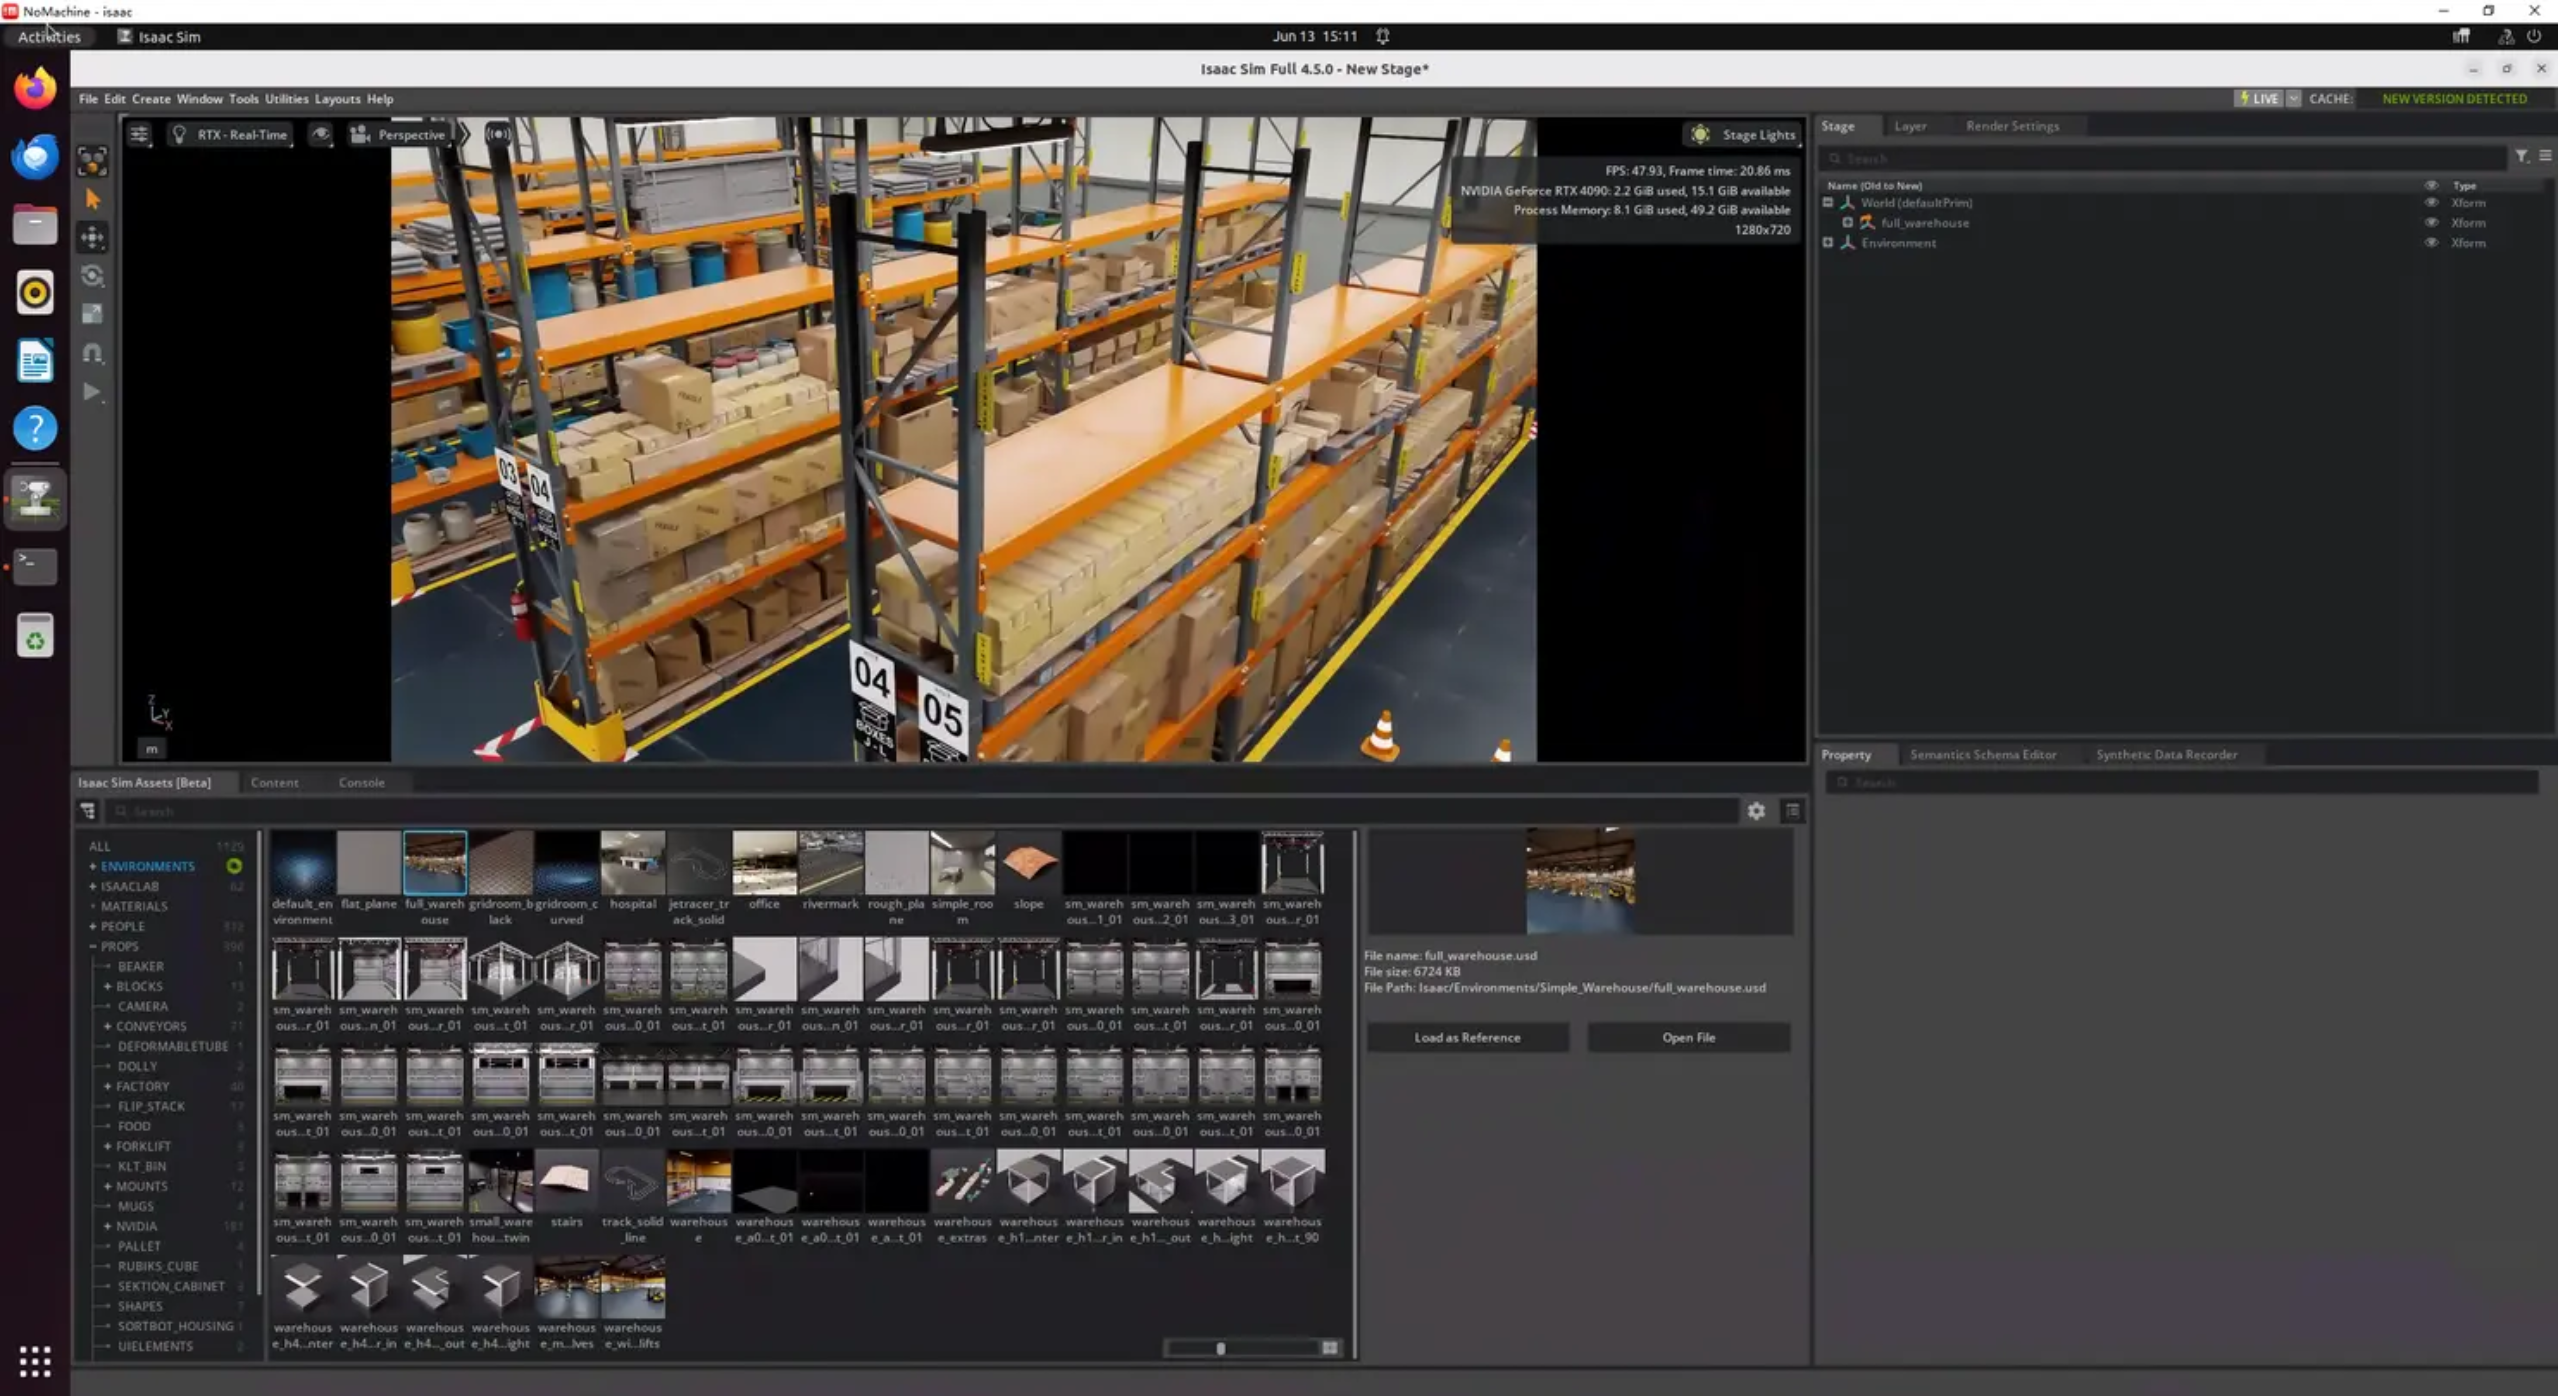
Task: Click the Stage panel filter funnel icon
Action: tap(2522, 157)
